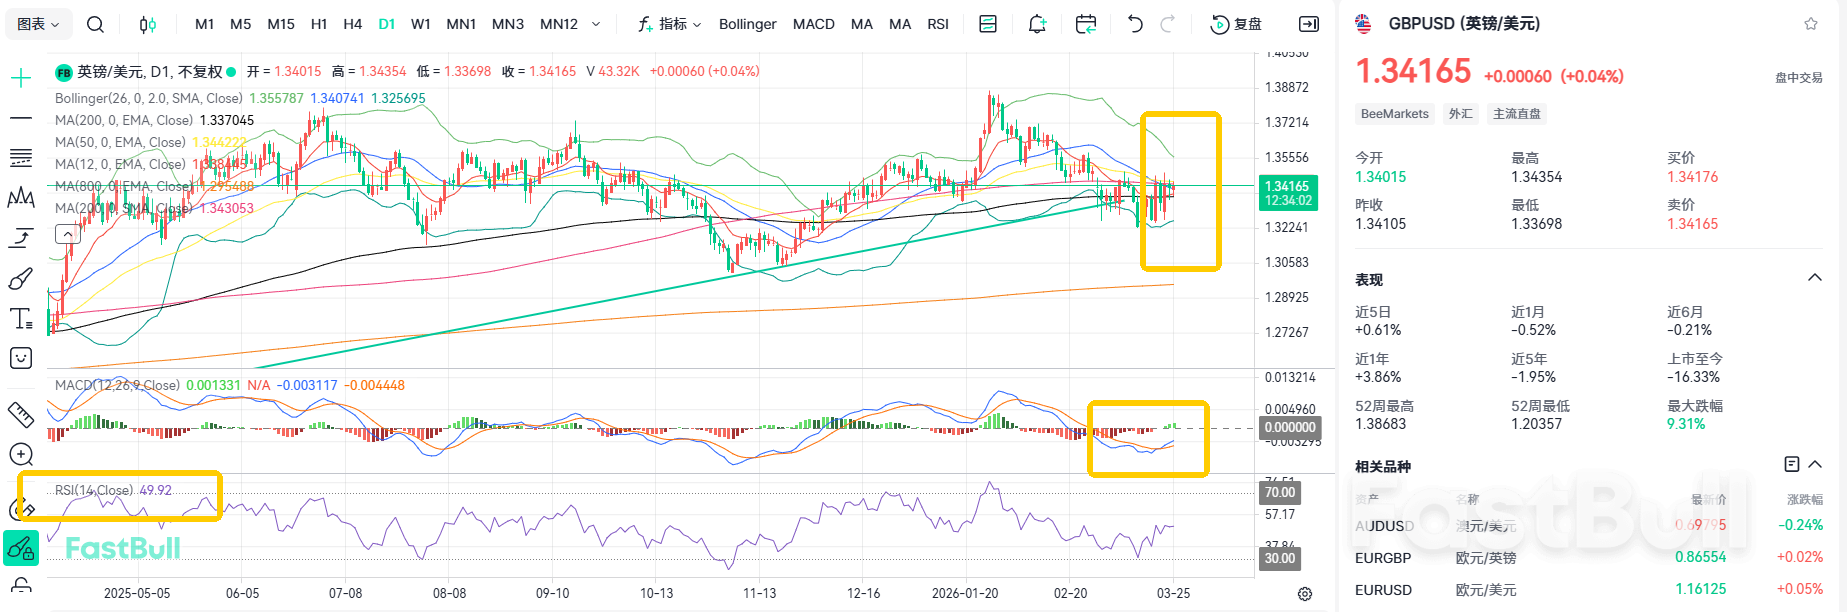Switch to M1 timeframe

pyautogui.click(x=204, y=24)
